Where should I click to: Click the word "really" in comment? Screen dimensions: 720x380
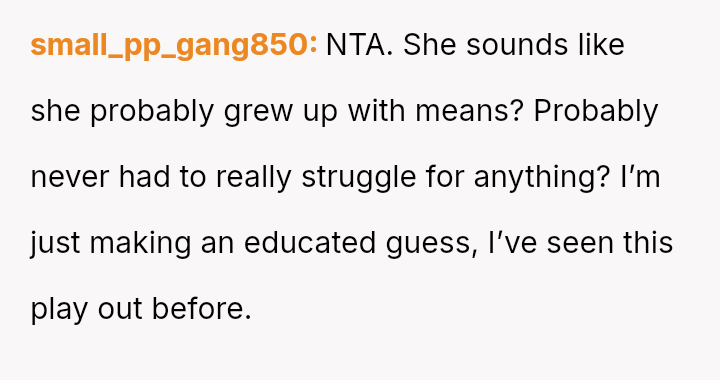pyautogui.click(x=253, y=177)
